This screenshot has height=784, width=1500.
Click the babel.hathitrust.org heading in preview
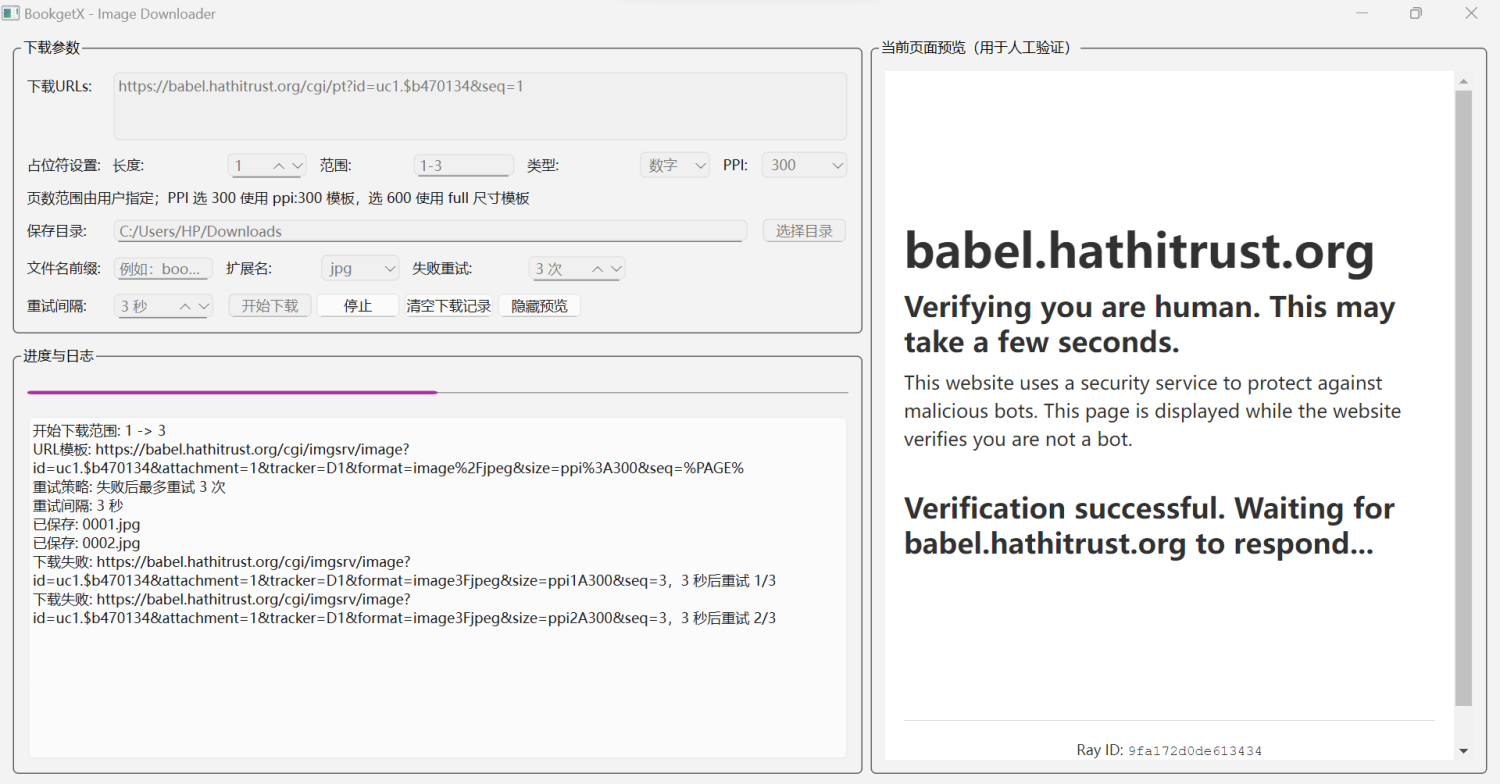click(1139, 251)
